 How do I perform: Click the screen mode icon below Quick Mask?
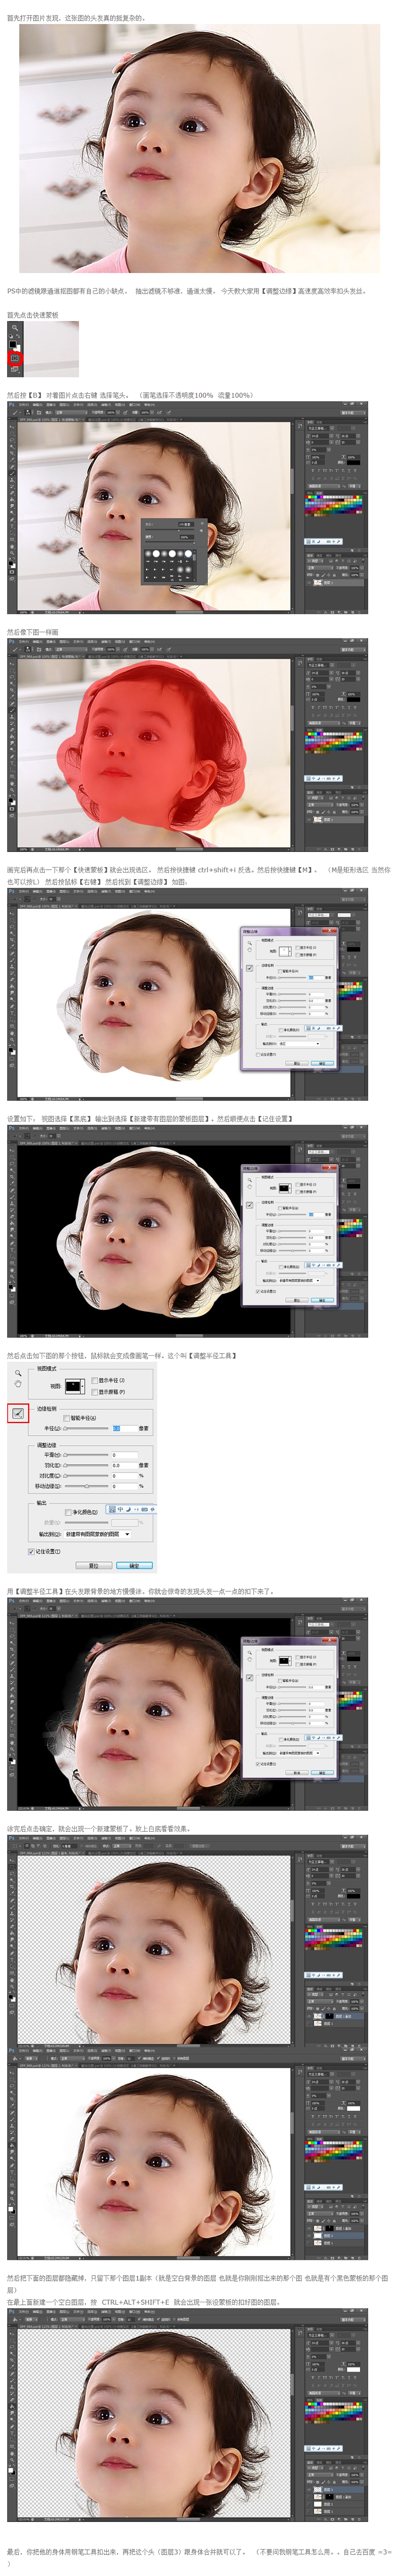click(15, 369)
